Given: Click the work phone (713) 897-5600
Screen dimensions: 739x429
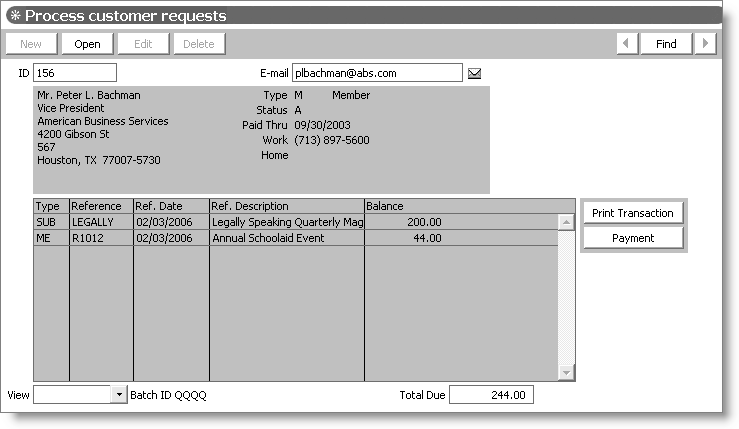Looking at the screenshot, I should click(x=332, y=140).
